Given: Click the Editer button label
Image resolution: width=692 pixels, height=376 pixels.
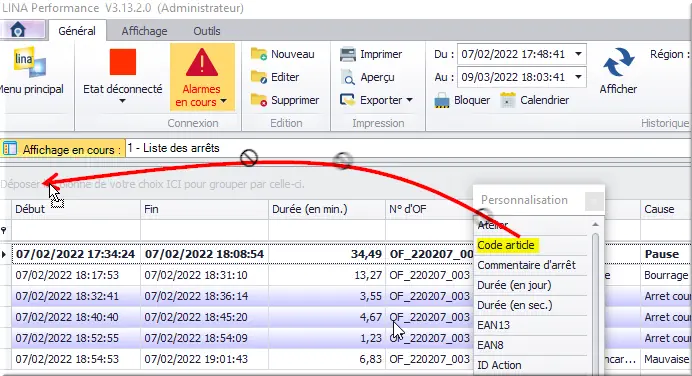Looking at the screenshot, I should tap(285, 77).
